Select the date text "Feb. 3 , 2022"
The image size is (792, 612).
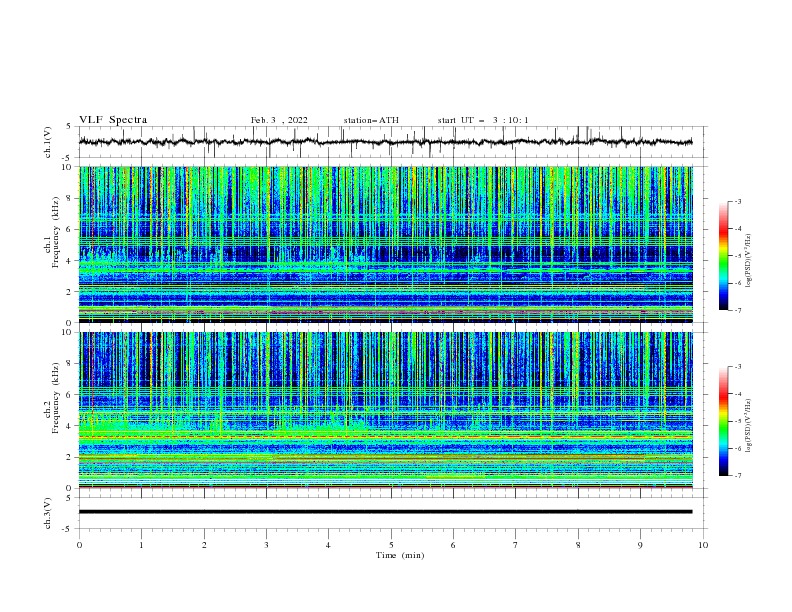(279, 120)
